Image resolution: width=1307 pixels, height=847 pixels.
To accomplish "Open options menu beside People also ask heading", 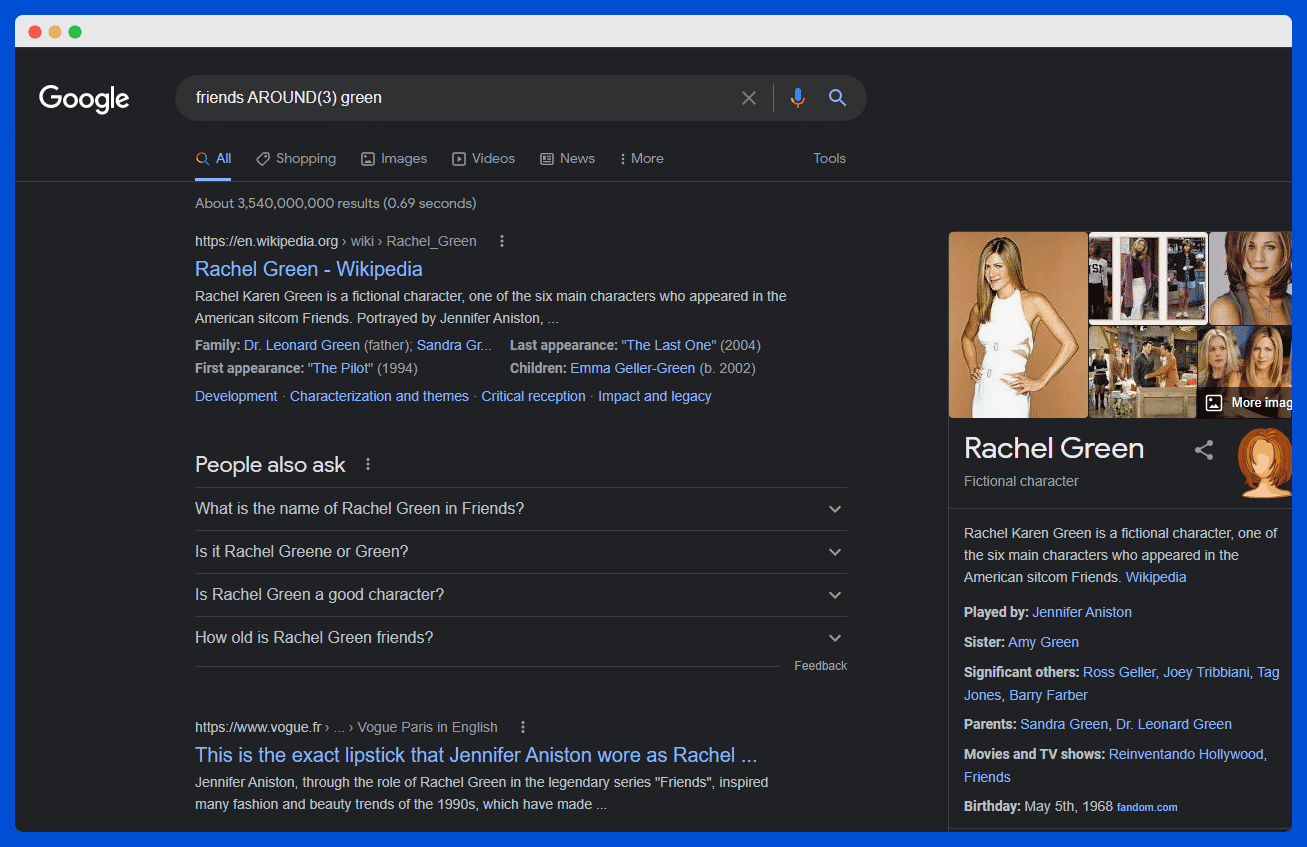I will pos(368,464).
